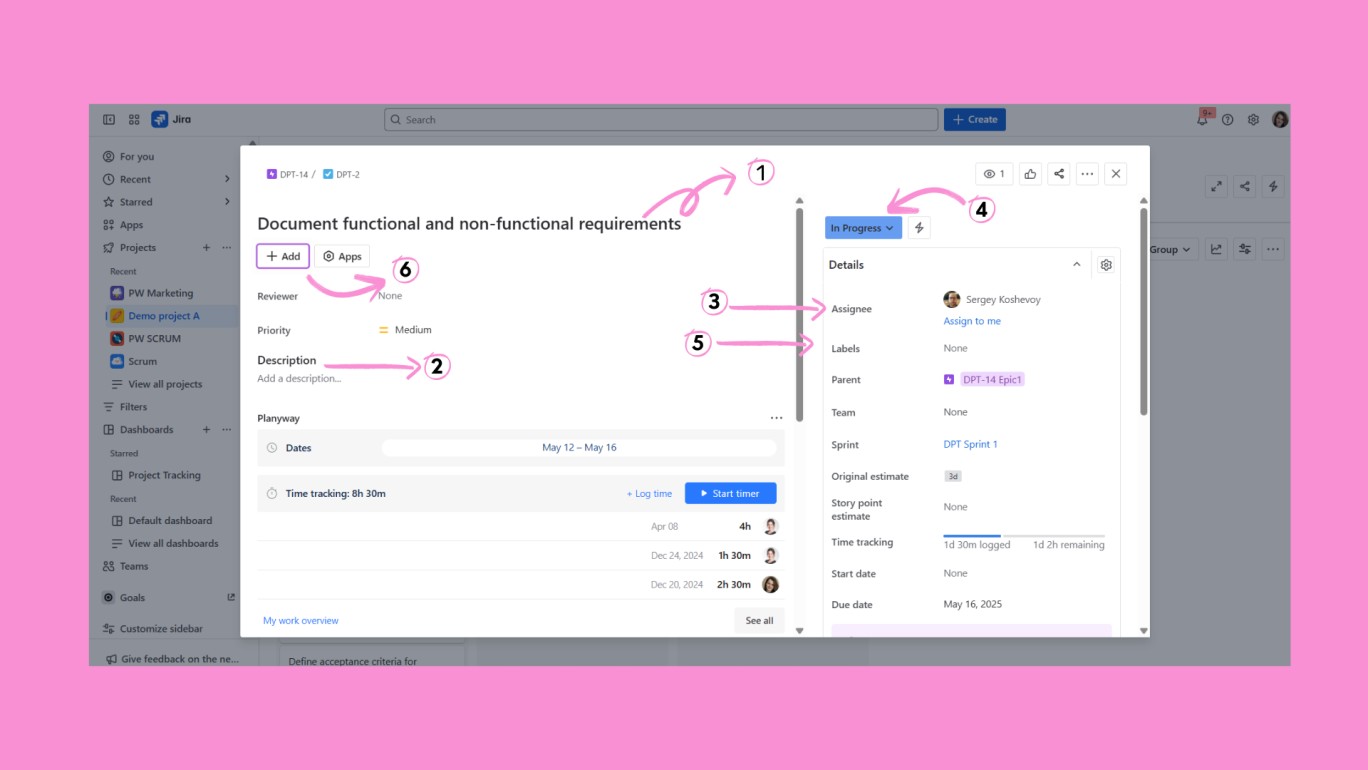
Task: Select Filters in the sidebar
Action: pos(133,407)
